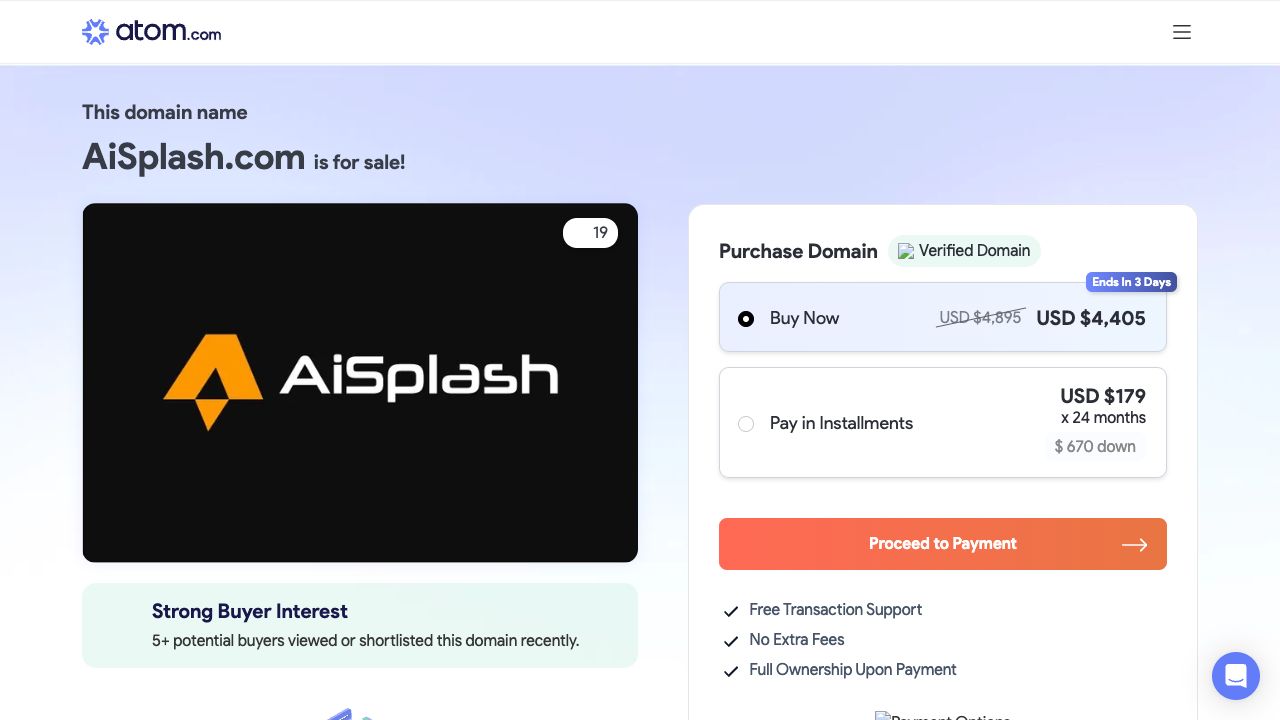Click the Verified Domain badge icon
The height and width of the screenshot is (720, 1280).
pos(906,251)
